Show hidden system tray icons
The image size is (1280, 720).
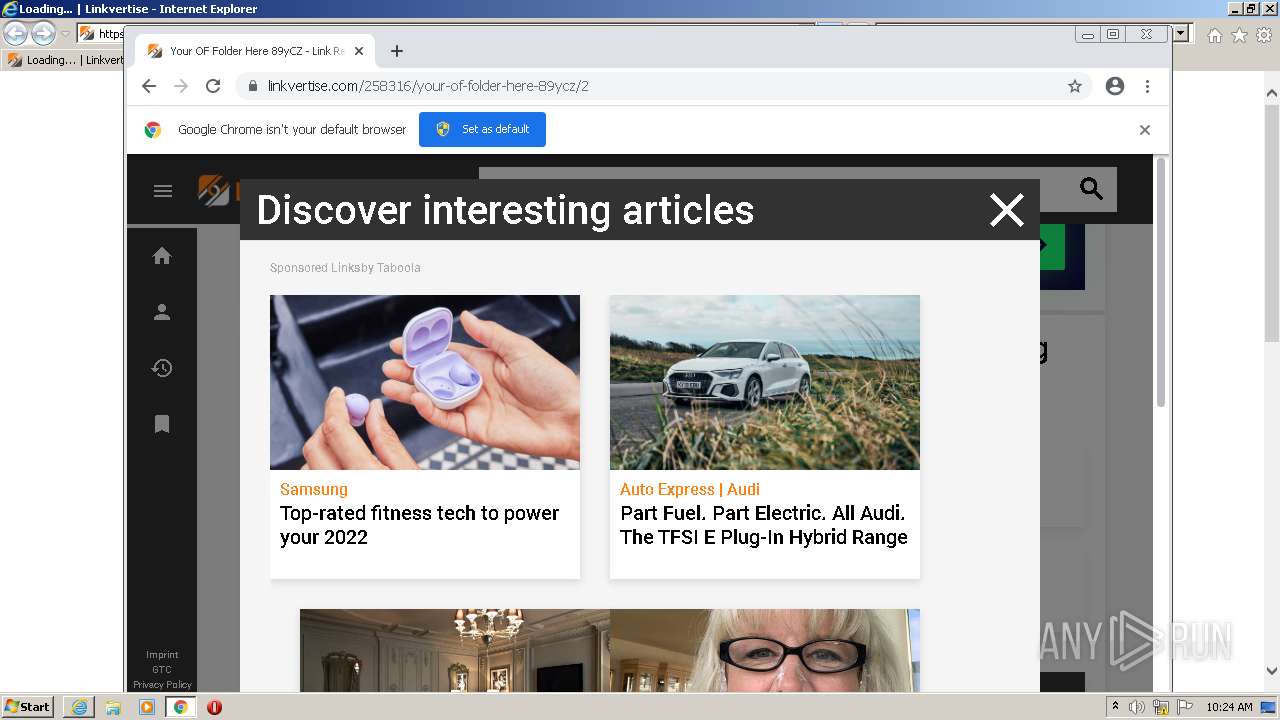tap(1116, 706)
